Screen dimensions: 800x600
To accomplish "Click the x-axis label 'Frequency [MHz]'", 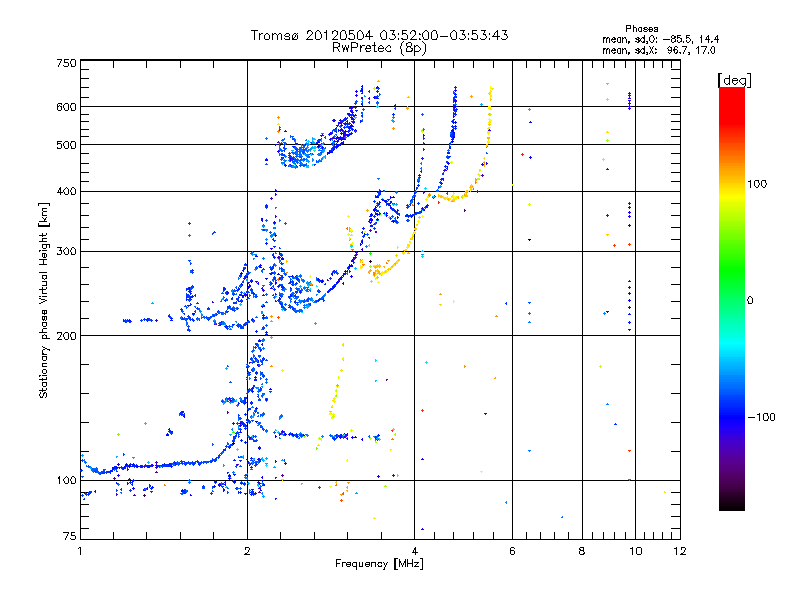I will coord(379,564).
